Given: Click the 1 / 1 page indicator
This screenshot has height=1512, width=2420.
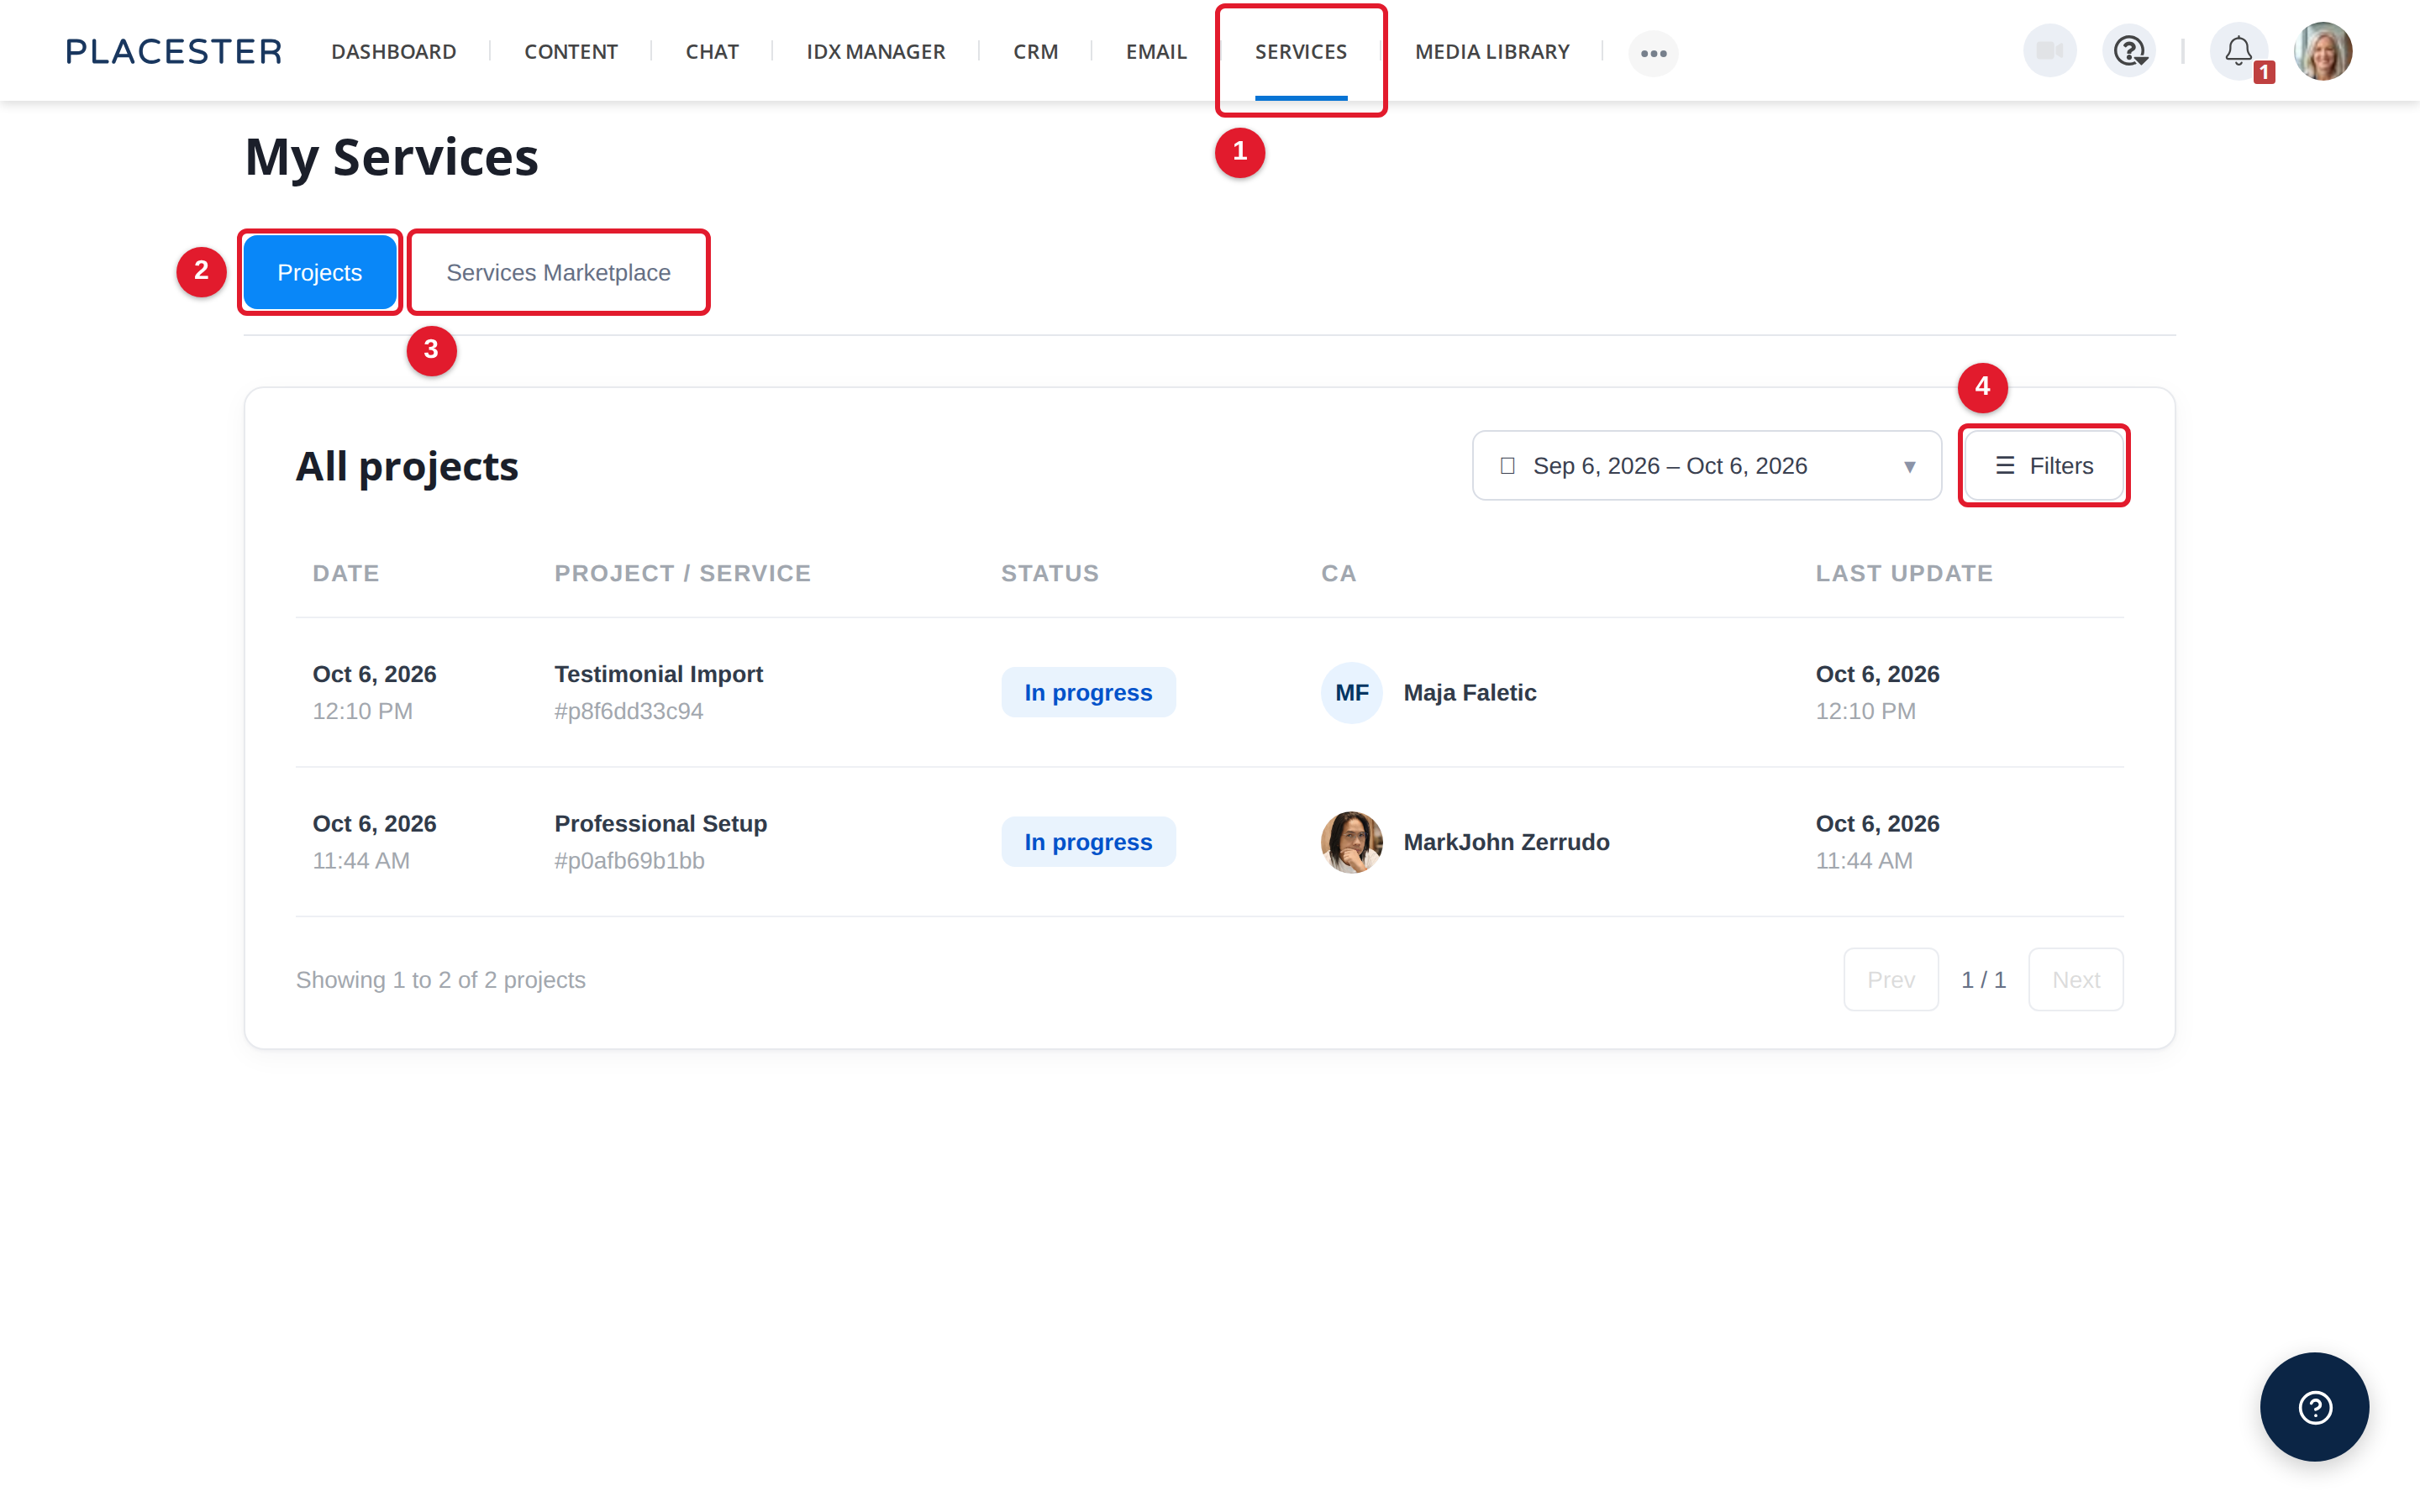Looking at the screenshot, I should point(1983,980).
